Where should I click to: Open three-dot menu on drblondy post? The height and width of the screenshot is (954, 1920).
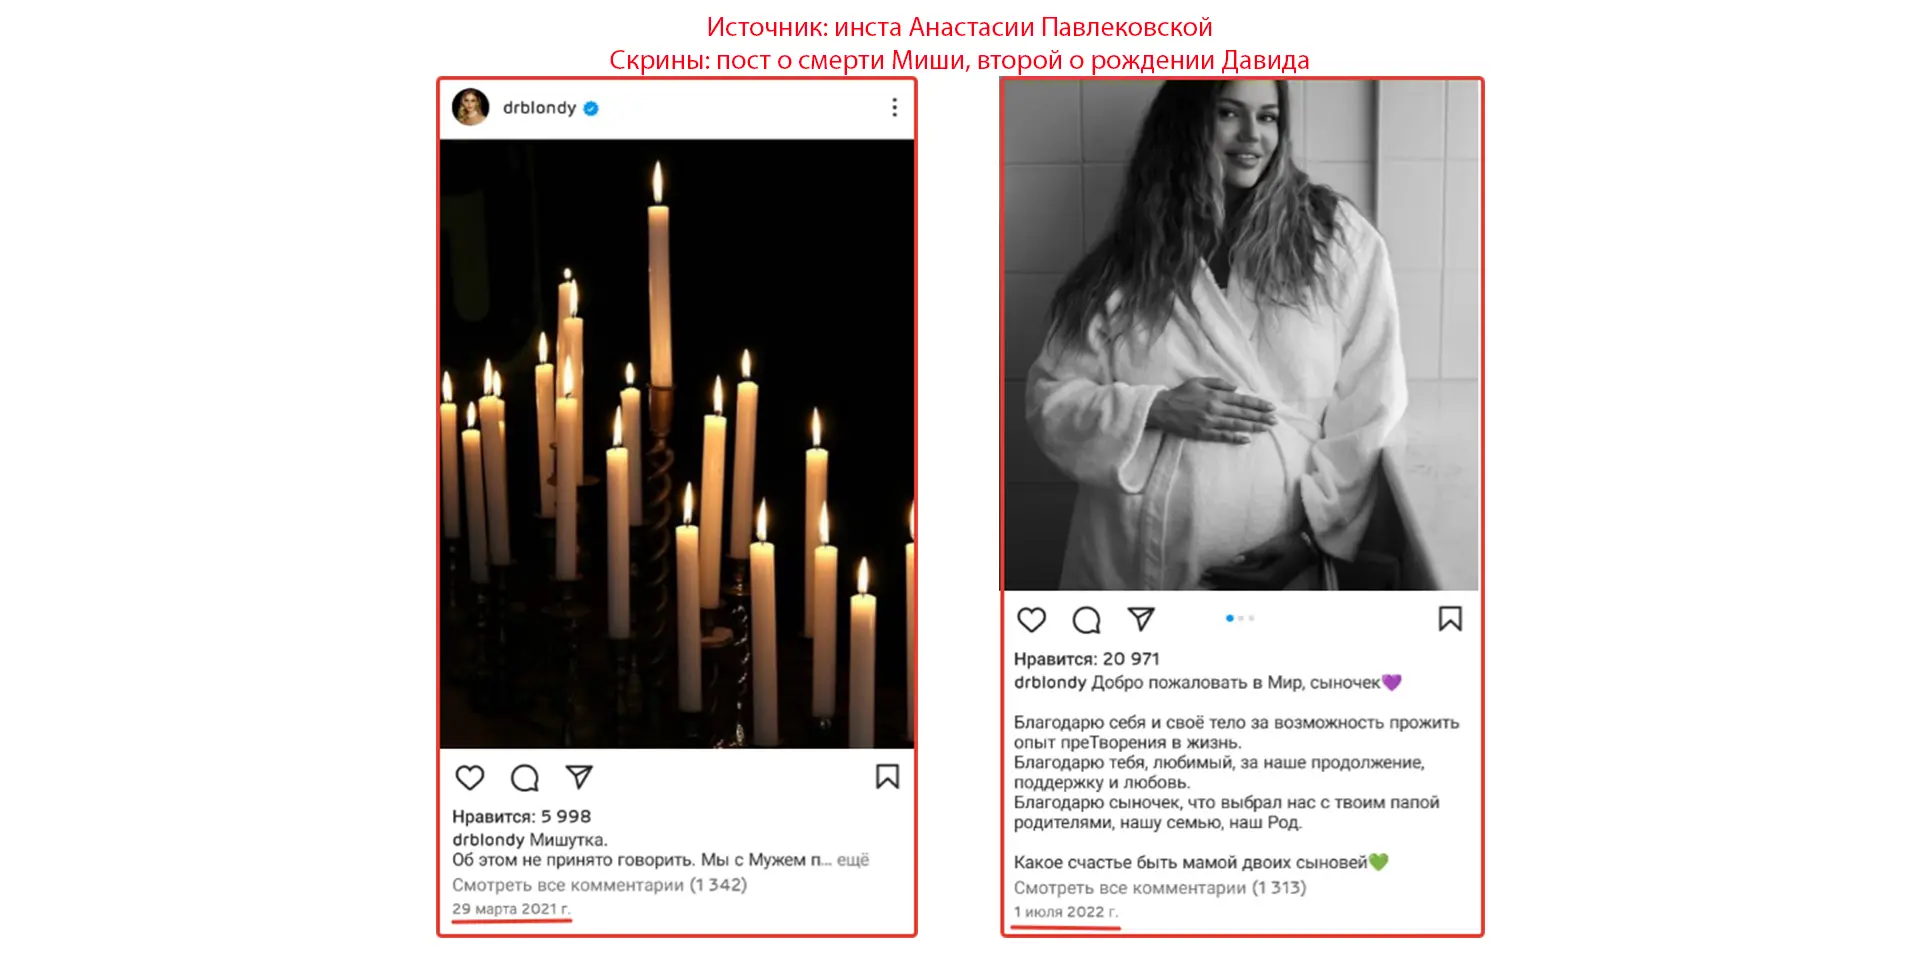[x=894, y=107]
